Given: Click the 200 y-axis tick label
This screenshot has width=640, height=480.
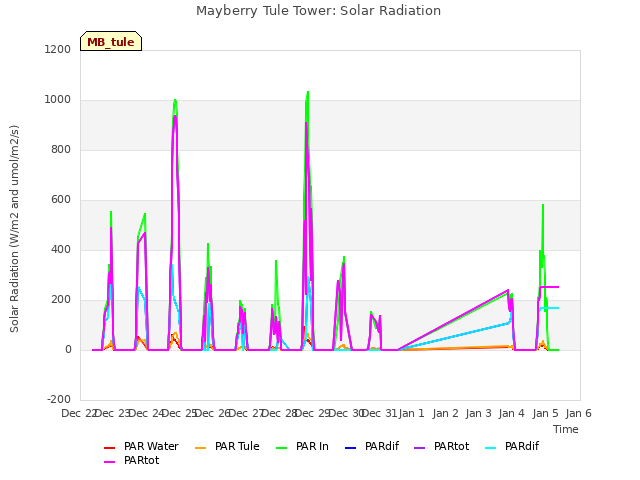Looking at the screenshot, I should point(61,300).
